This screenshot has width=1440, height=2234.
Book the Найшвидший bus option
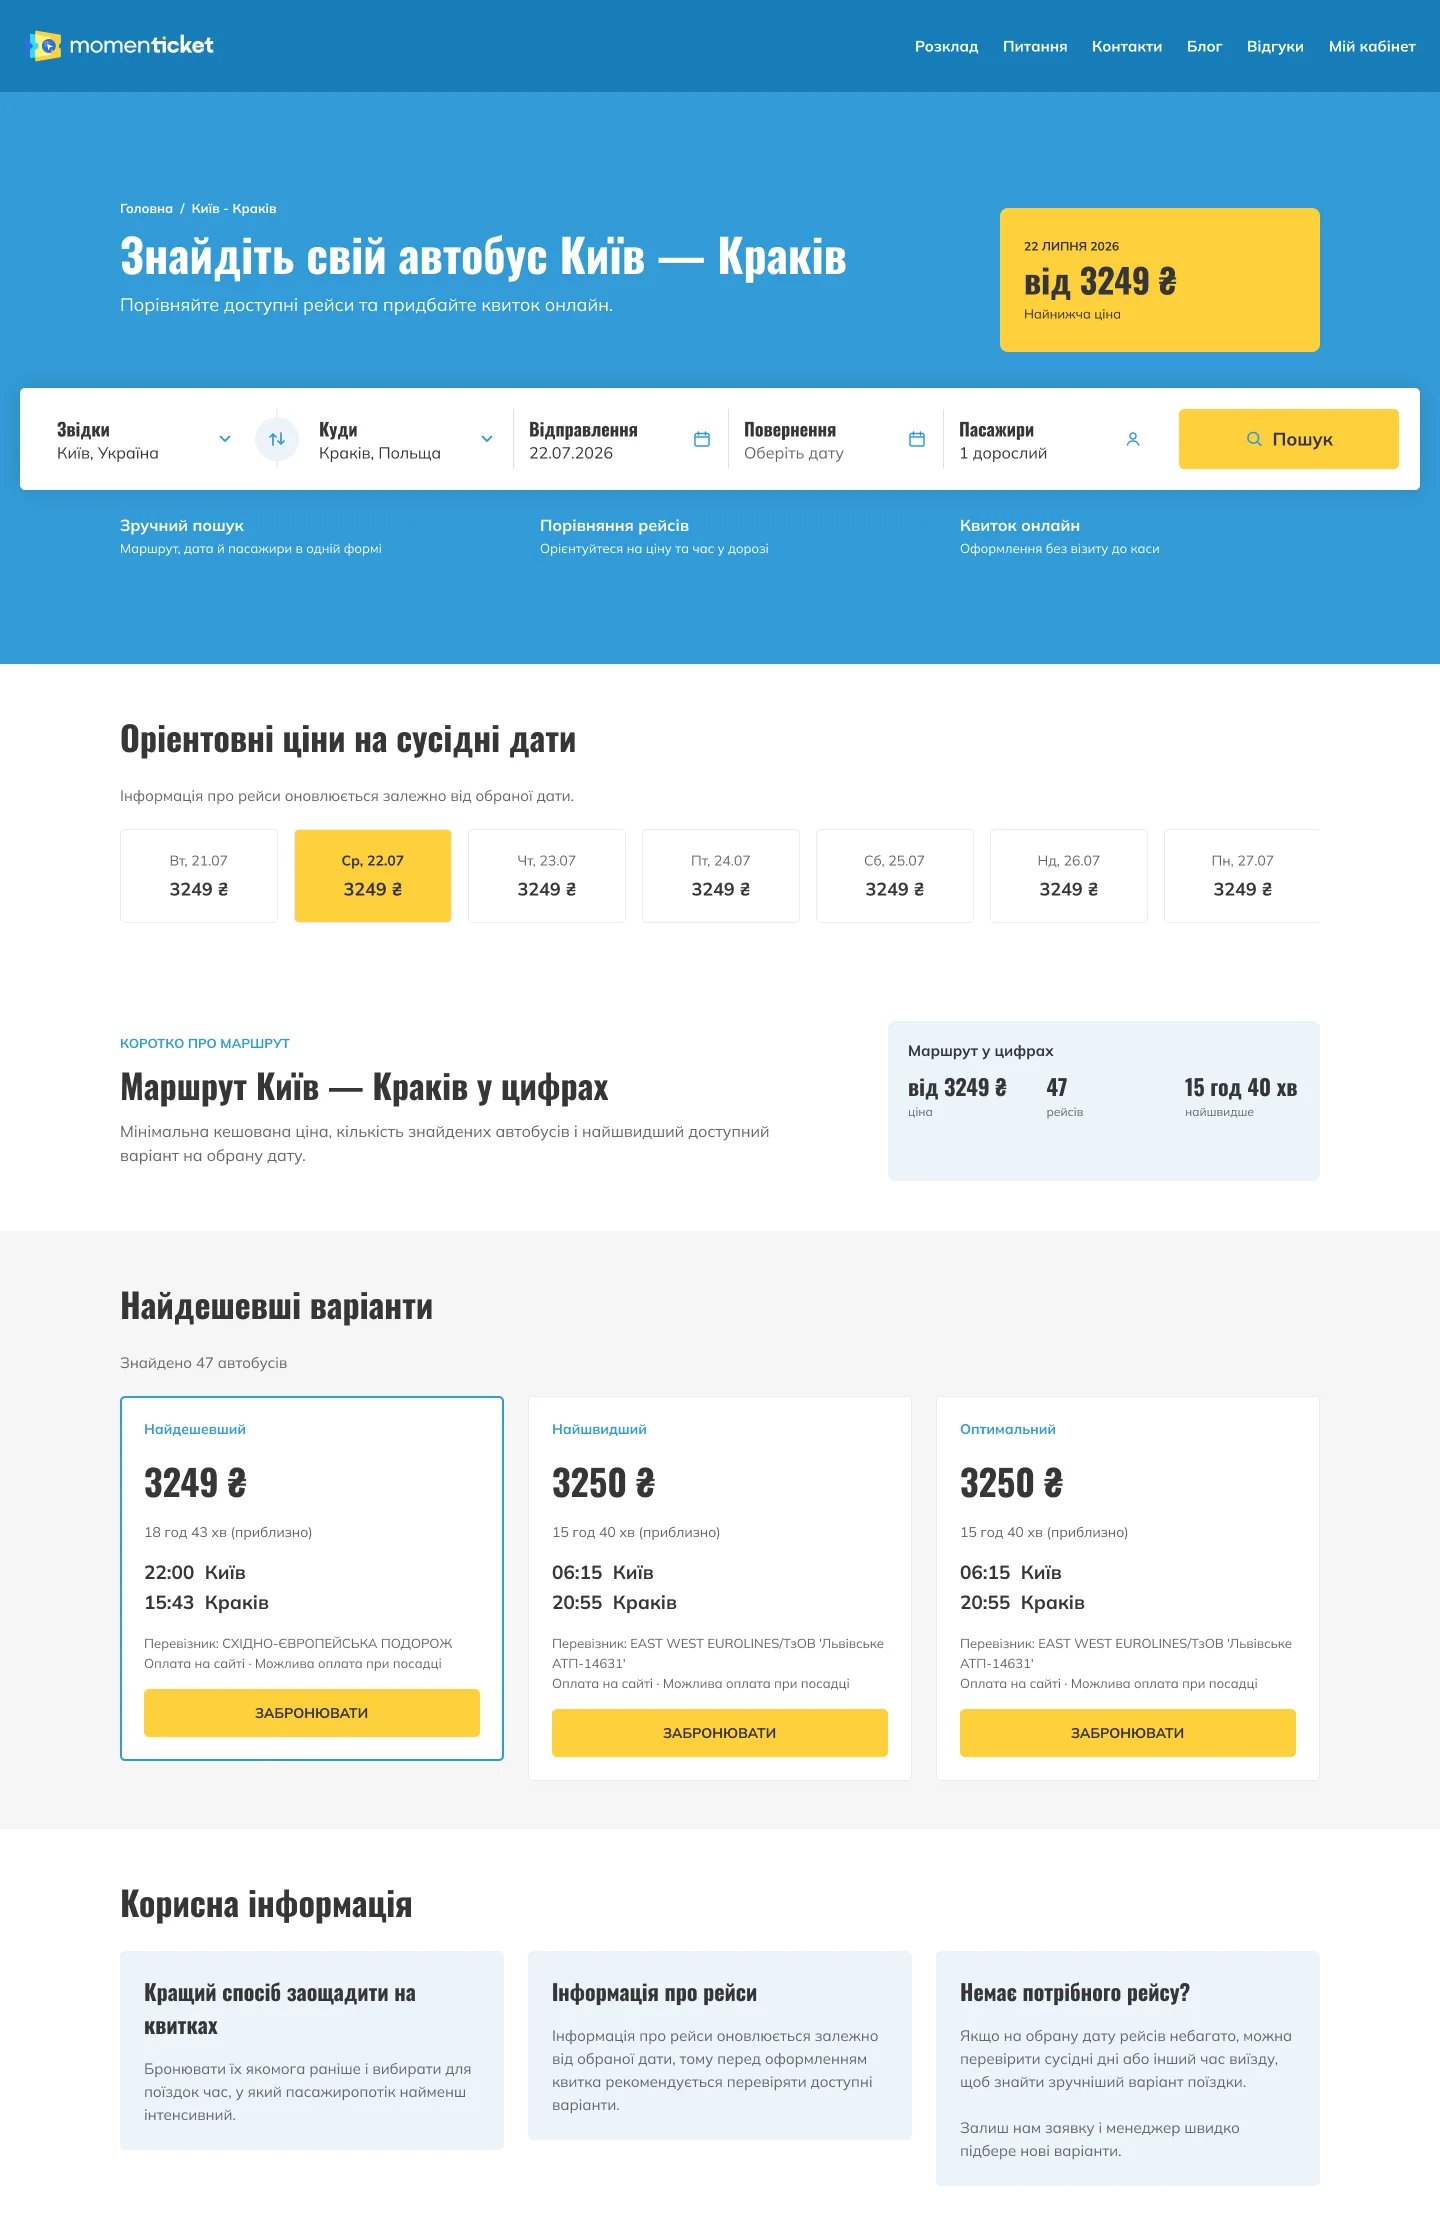(x=720, y=1733)
